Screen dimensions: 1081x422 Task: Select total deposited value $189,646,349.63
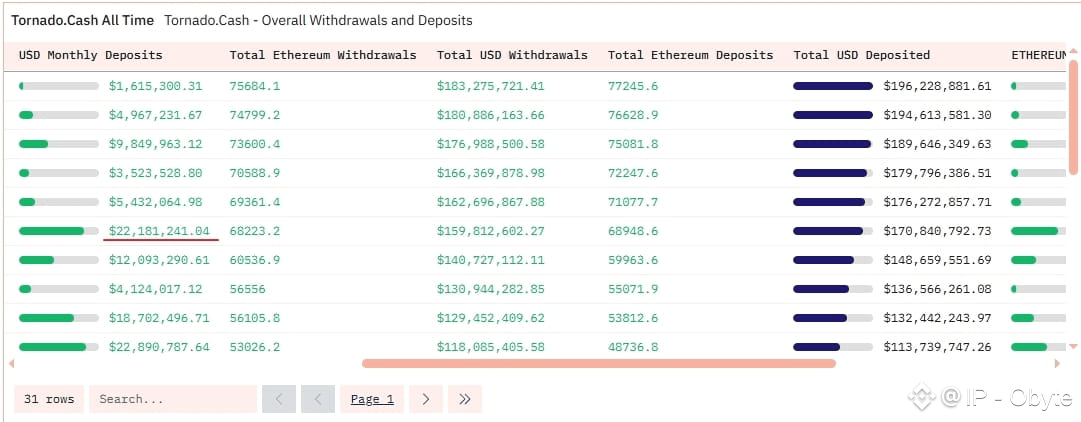pos(938,144)
